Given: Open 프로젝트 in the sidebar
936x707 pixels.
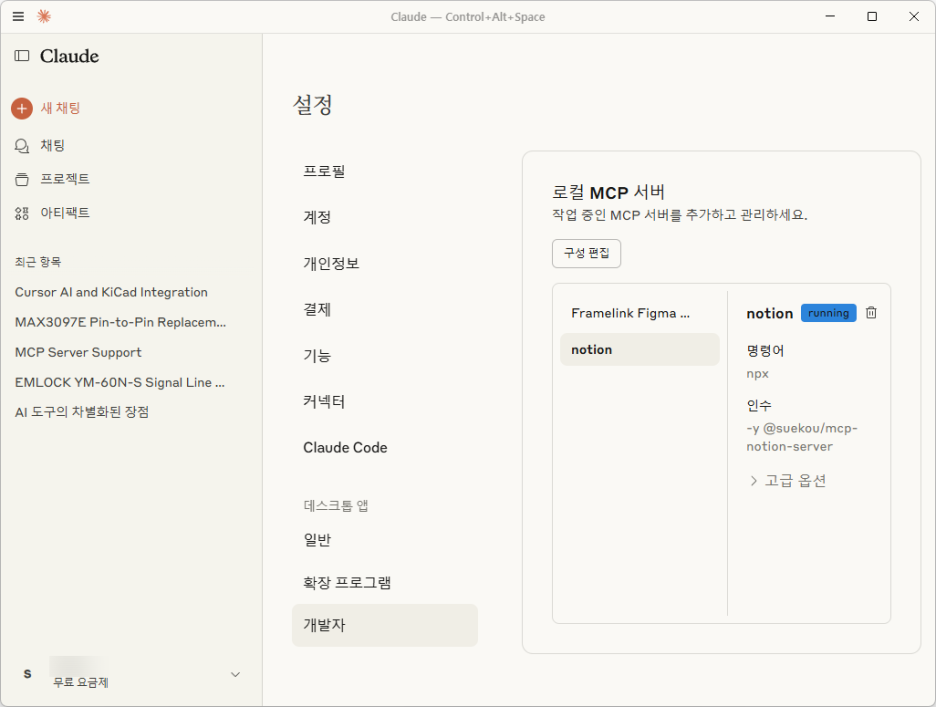Looking at the screenshot, I should 65,179.
